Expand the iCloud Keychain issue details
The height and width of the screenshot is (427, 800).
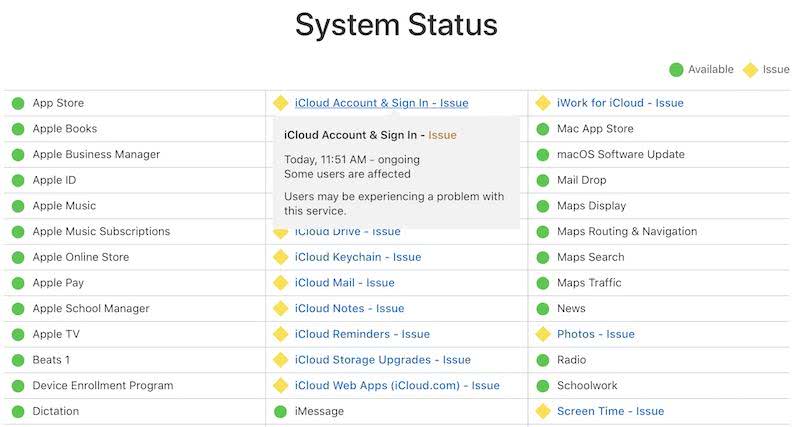357,257
